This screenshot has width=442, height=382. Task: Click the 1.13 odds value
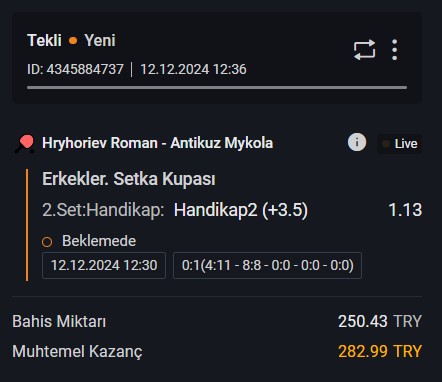[405, 210]
